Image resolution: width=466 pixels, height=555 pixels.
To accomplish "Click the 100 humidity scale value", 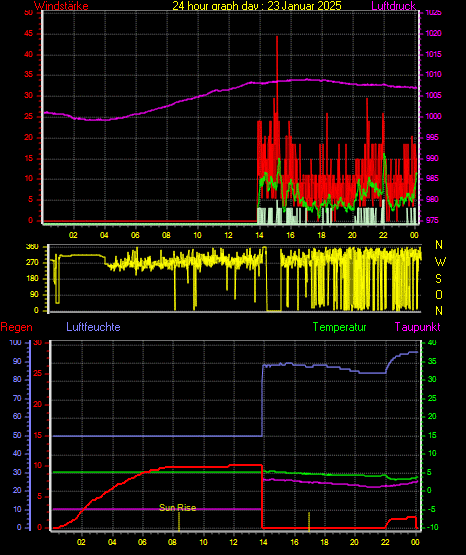I will (x=15, y=343).
